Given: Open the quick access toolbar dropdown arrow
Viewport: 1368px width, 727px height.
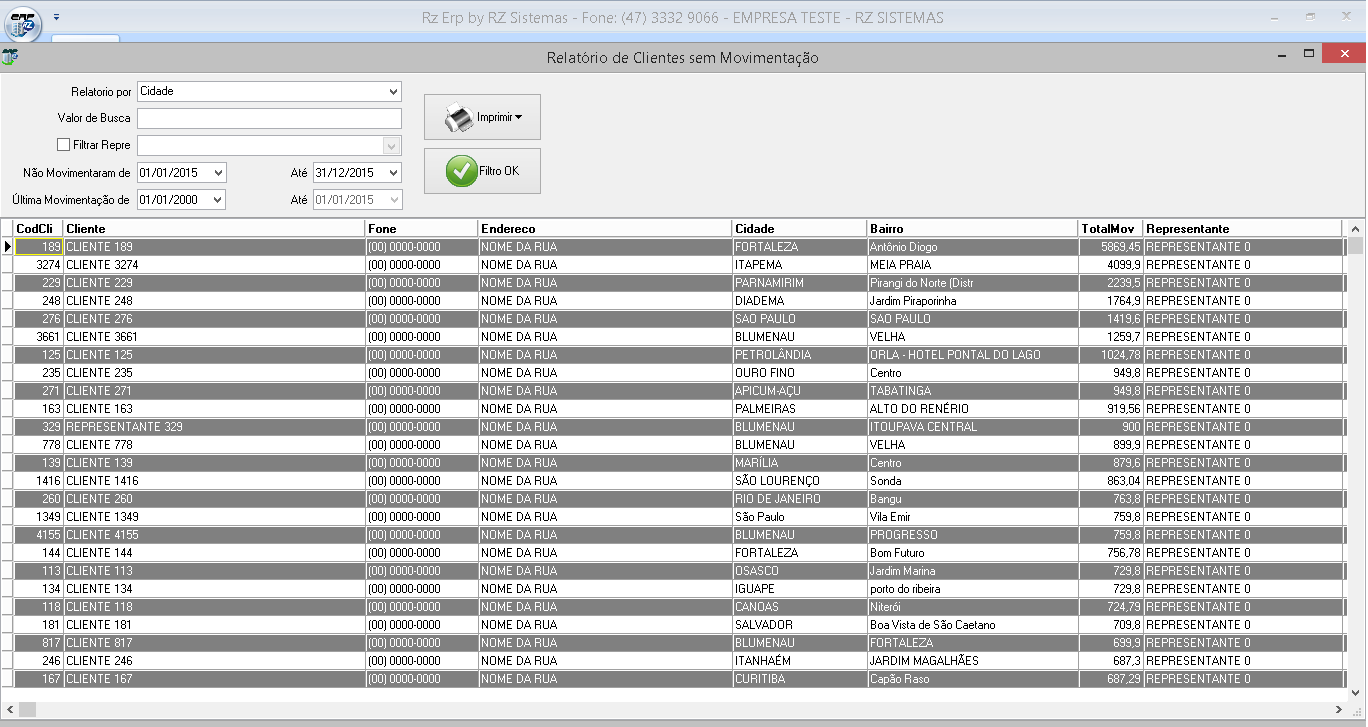Looking at the screenshot, I should (x=57, y=17).
